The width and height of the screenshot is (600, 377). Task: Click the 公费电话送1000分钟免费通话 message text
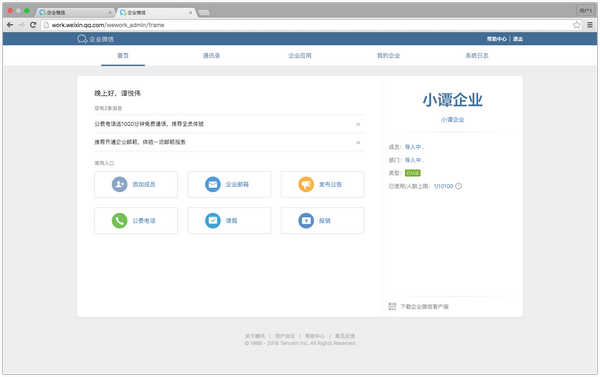tap(149, 124)
